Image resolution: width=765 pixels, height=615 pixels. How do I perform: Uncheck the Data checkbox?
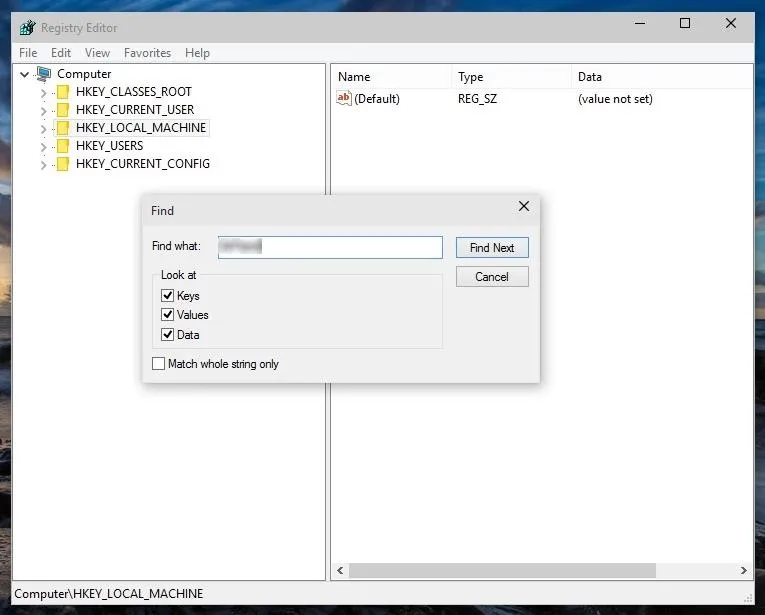pyautogui.click(x=167, y=335)
